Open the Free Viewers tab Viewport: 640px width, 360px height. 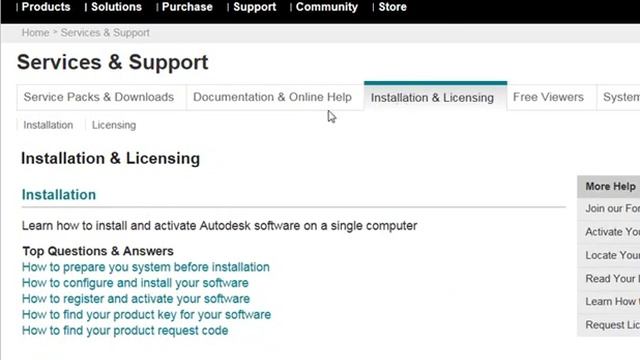(548, 97)
